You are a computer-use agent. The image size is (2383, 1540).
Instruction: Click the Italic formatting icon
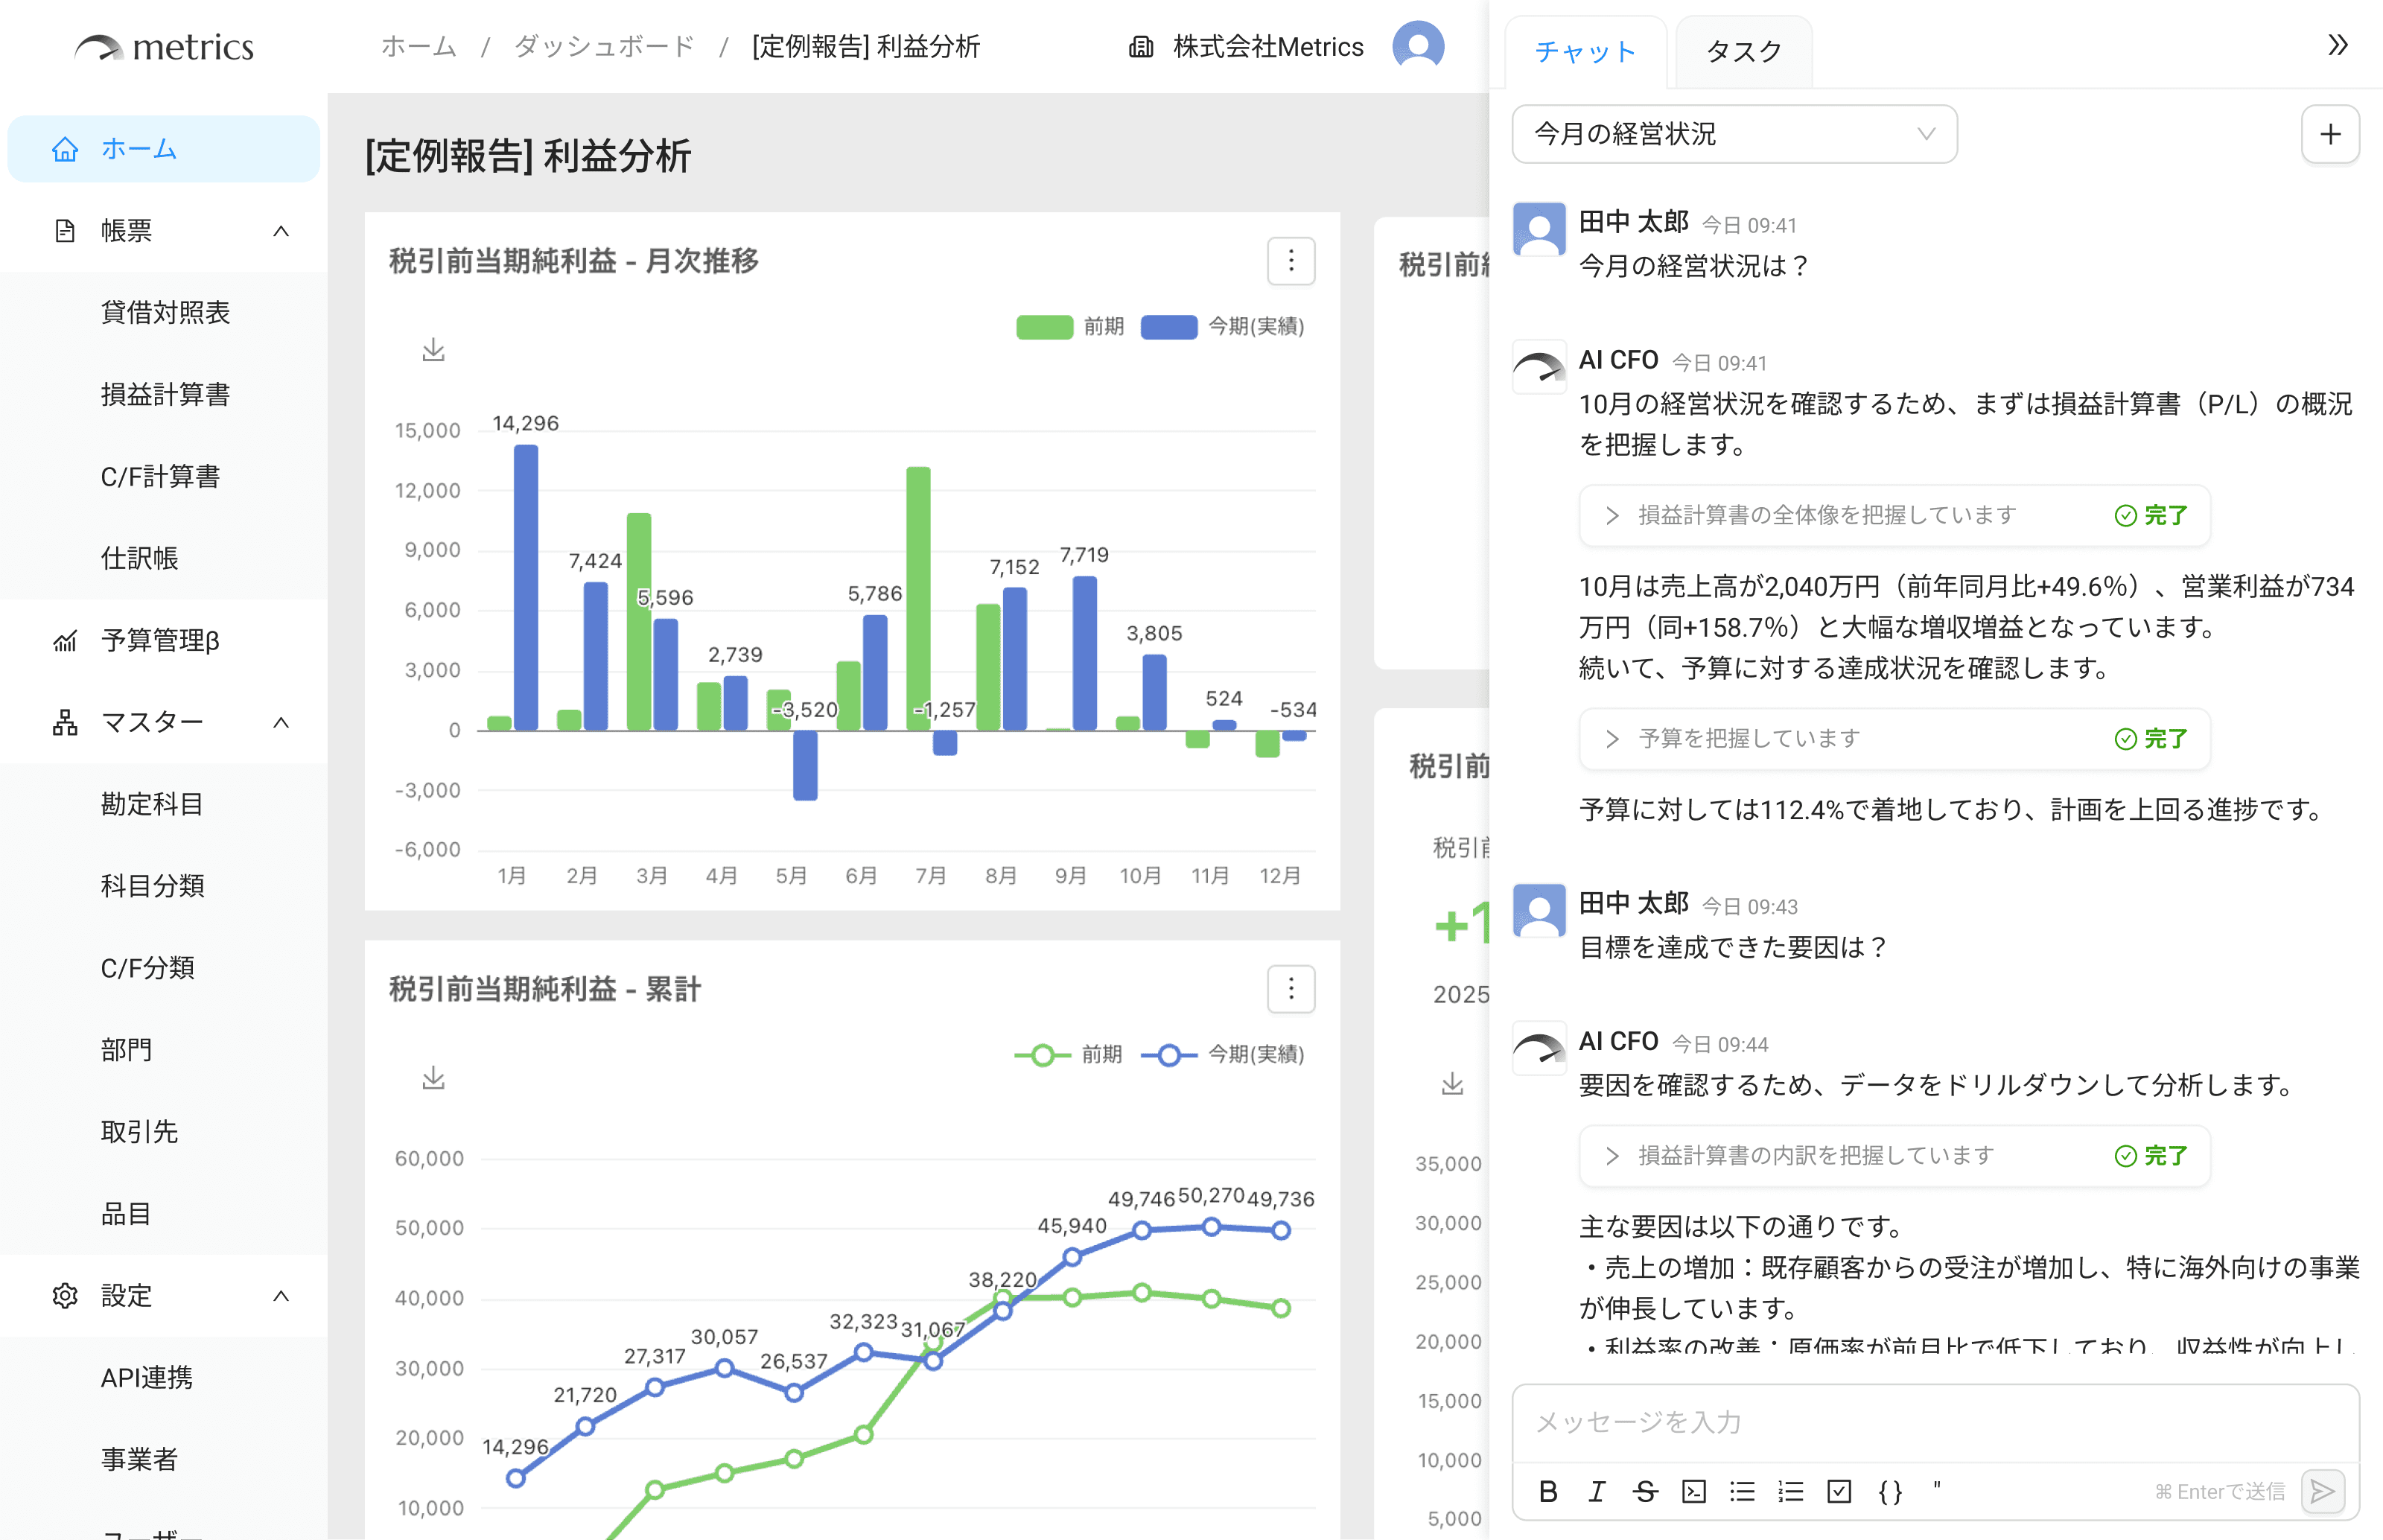(x=1597, y=1492)
